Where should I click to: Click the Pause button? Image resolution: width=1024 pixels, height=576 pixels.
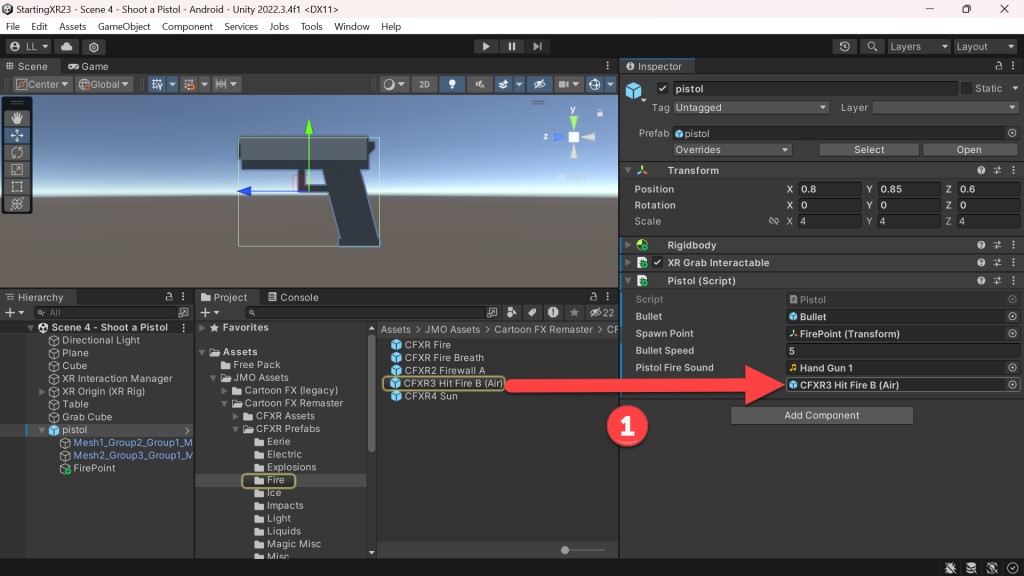click(511, 46)
